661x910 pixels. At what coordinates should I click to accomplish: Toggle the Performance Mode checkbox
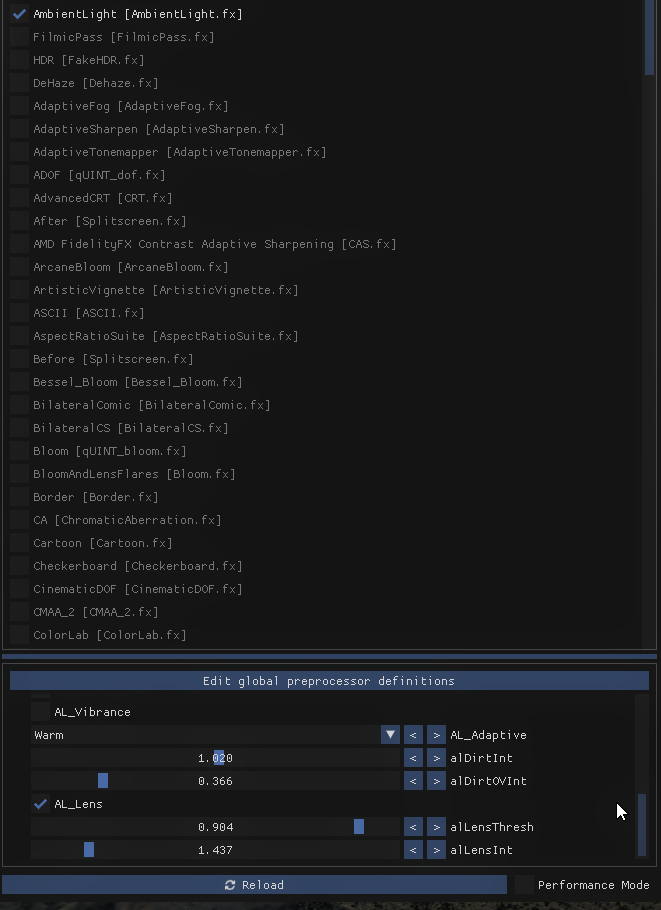[x=525, y=884]
